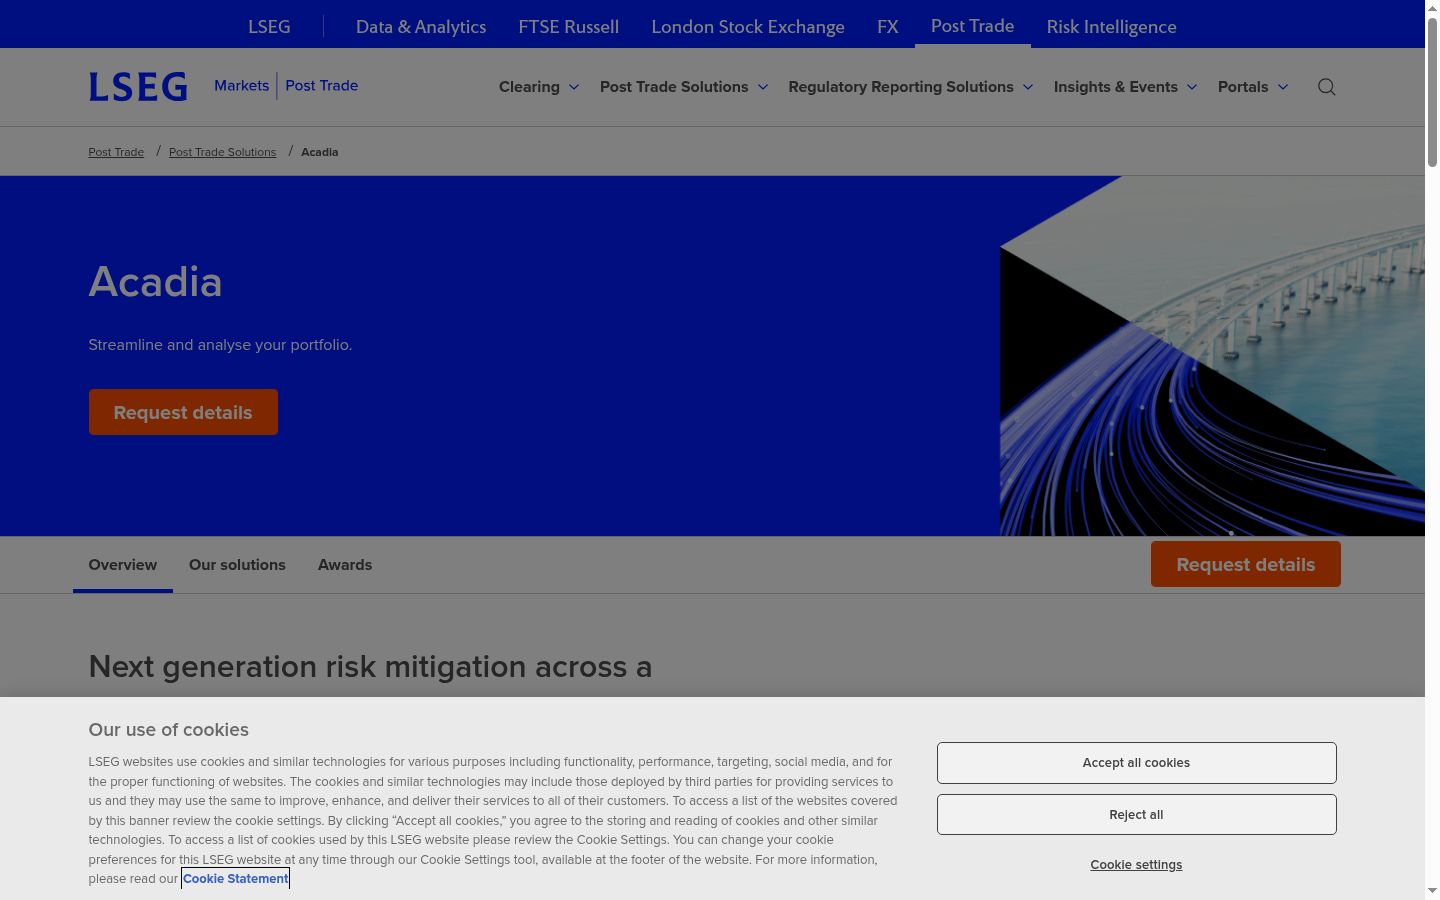Accept all cookies
The image size is (1440, 900).
click(1137, 763)
